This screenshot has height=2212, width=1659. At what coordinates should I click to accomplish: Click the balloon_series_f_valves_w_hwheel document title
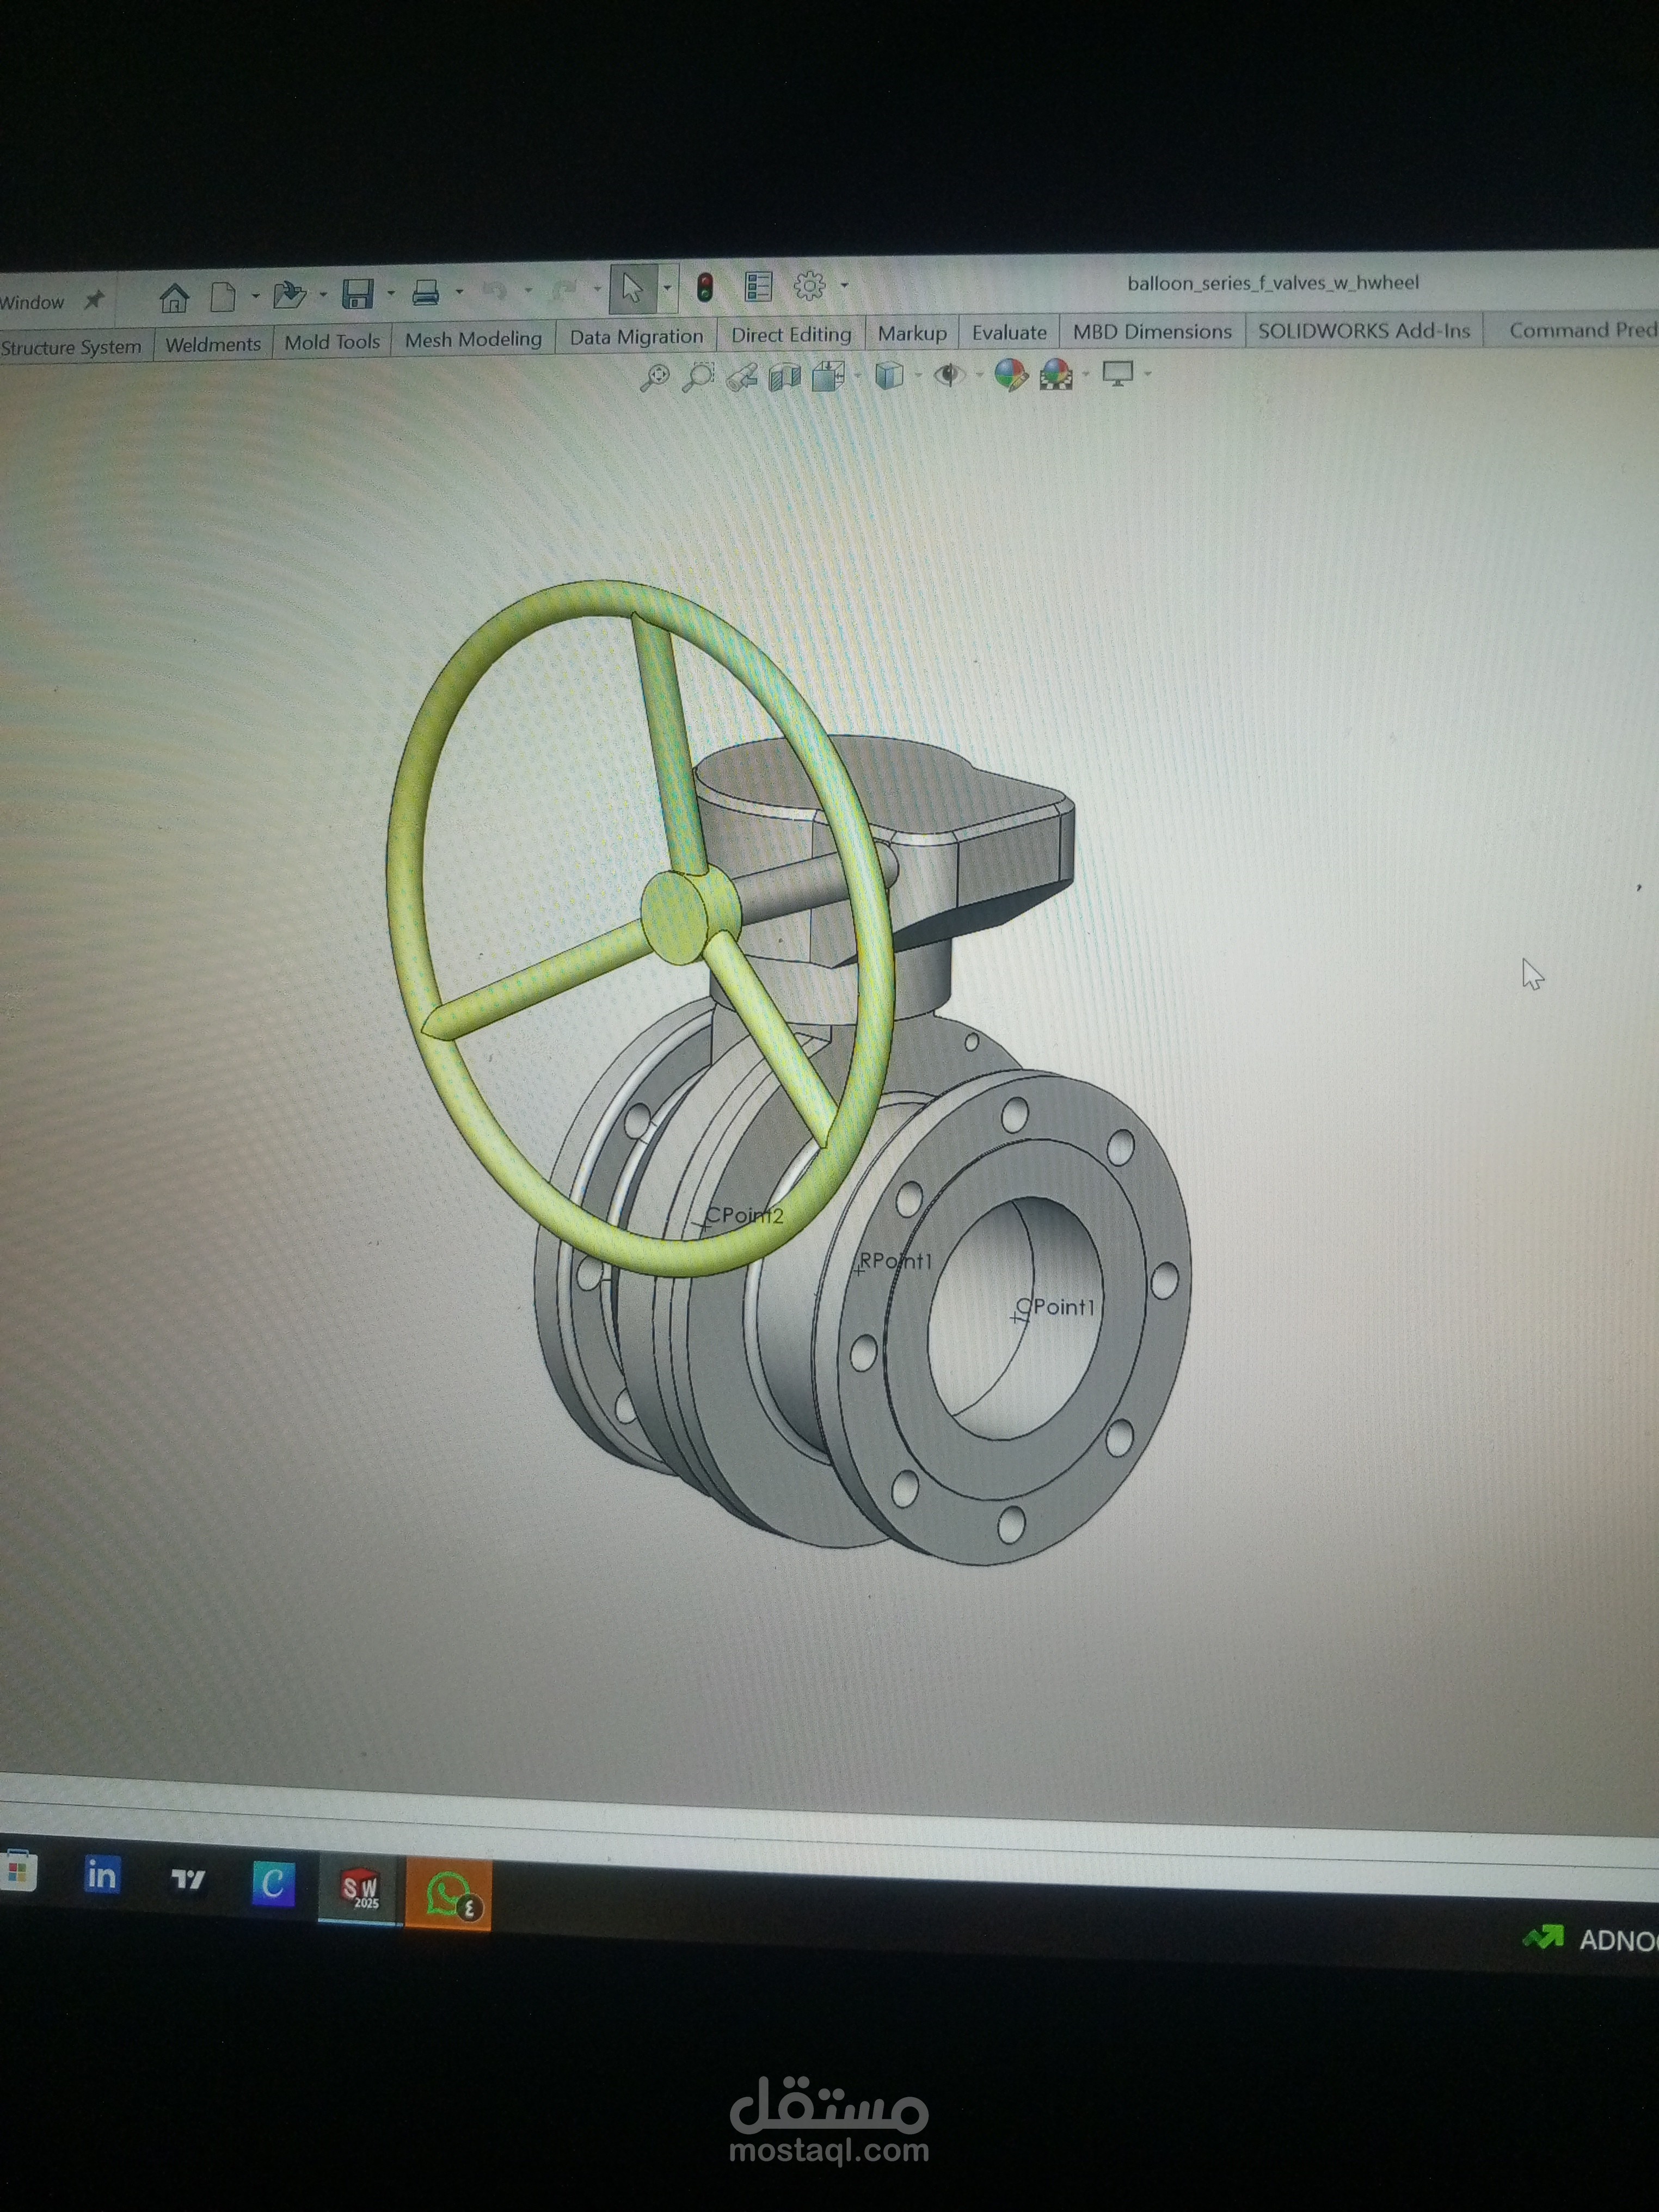[x=1272, y=283]
